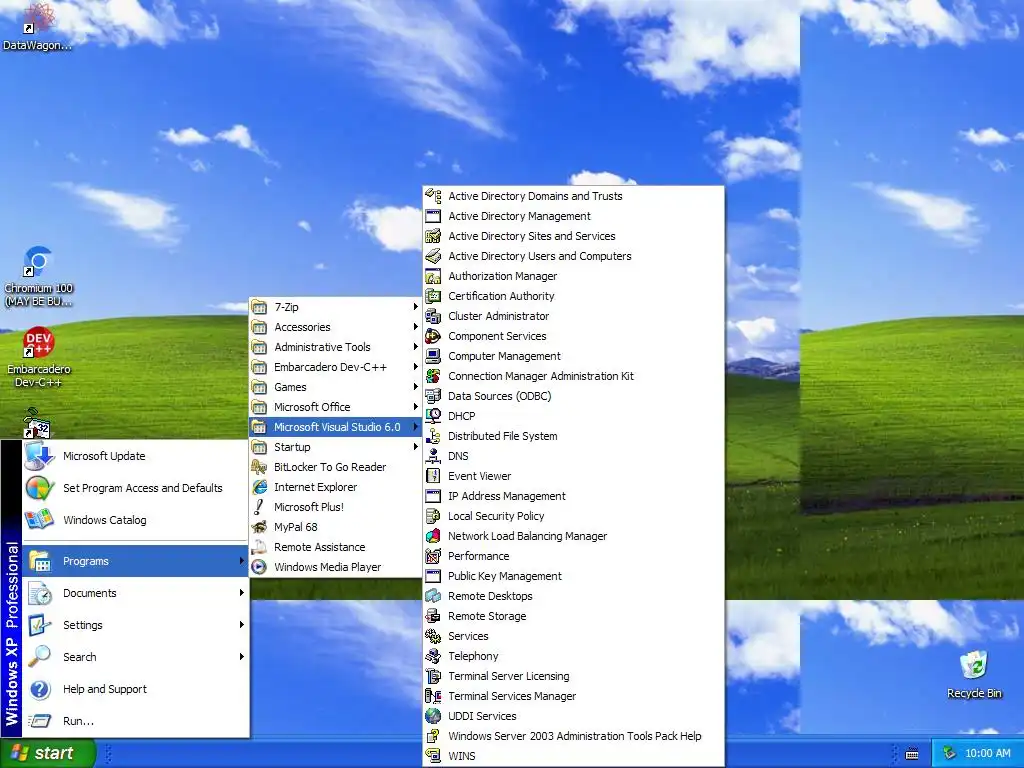Open WINS entry
Viewport: 1024px width, 768px height.
point(573,756)
